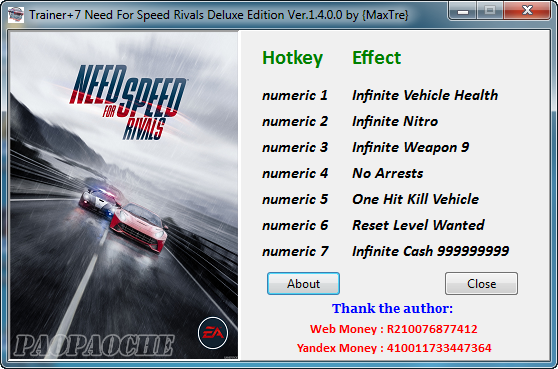Select the Infinite Nitro effect text
This screenshot has height=369, width=558.
click(395, 121)
